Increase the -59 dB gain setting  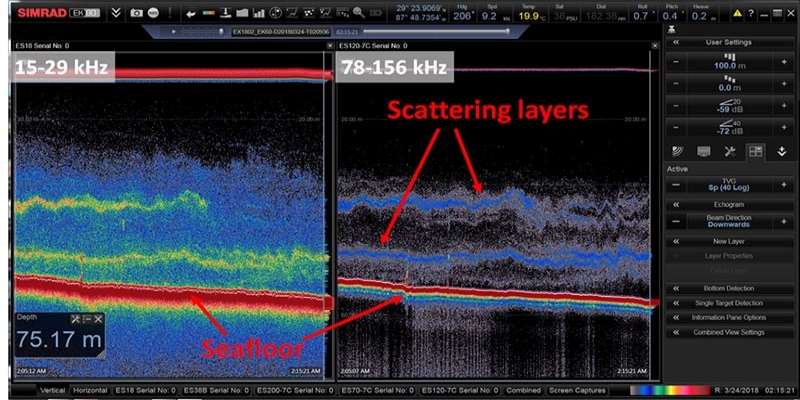coord(784,106)
